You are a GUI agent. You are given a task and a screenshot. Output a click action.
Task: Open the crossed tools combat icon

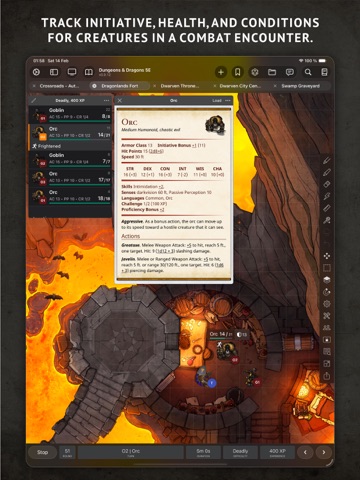tap(327, 316)
